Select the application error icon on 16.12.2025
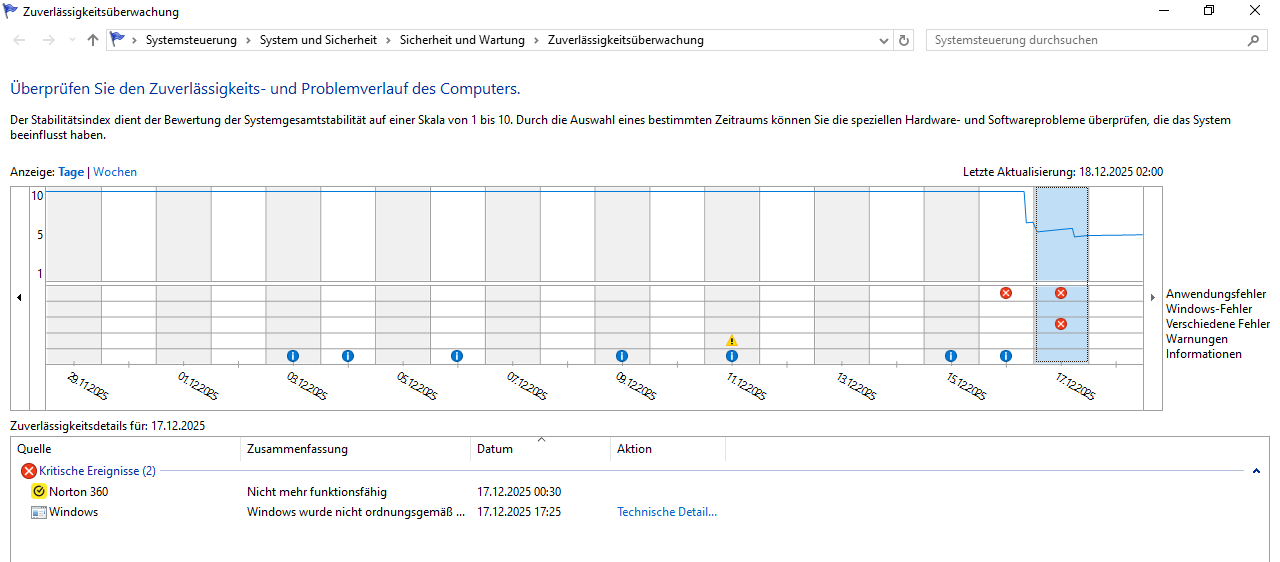The image size is (1280, 562). coord(1006,293)
